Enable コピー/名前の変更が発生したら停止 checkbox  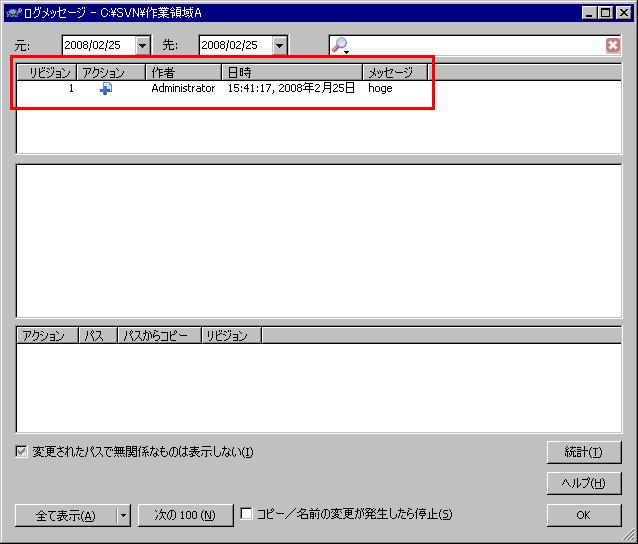click(246, 513)
